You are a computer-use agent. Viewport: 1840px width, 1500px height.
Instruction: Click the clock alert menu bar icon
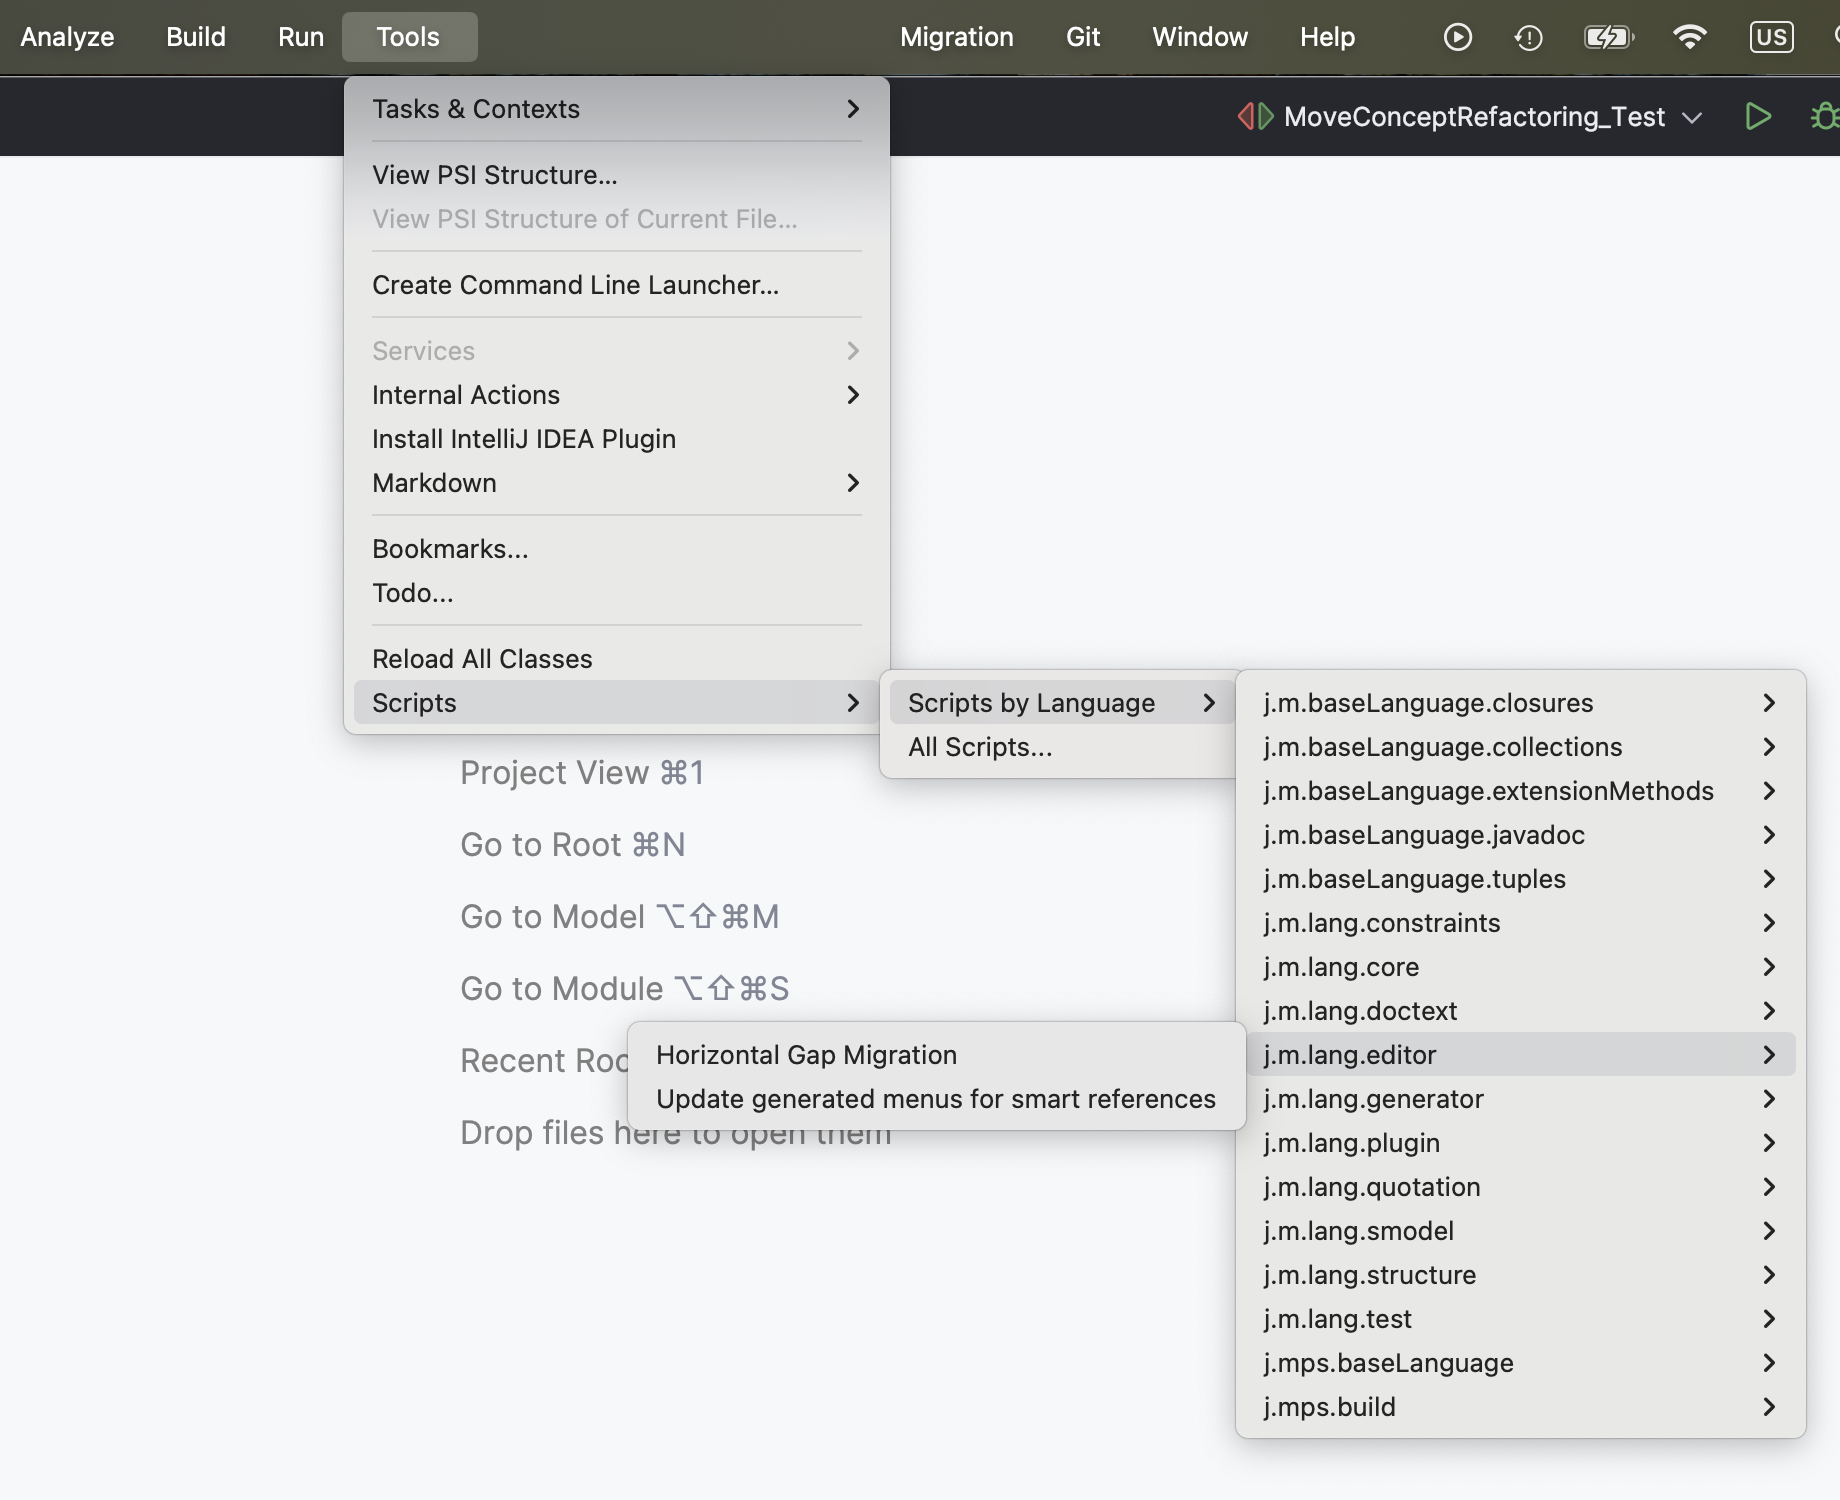[x=1528, y=37]
